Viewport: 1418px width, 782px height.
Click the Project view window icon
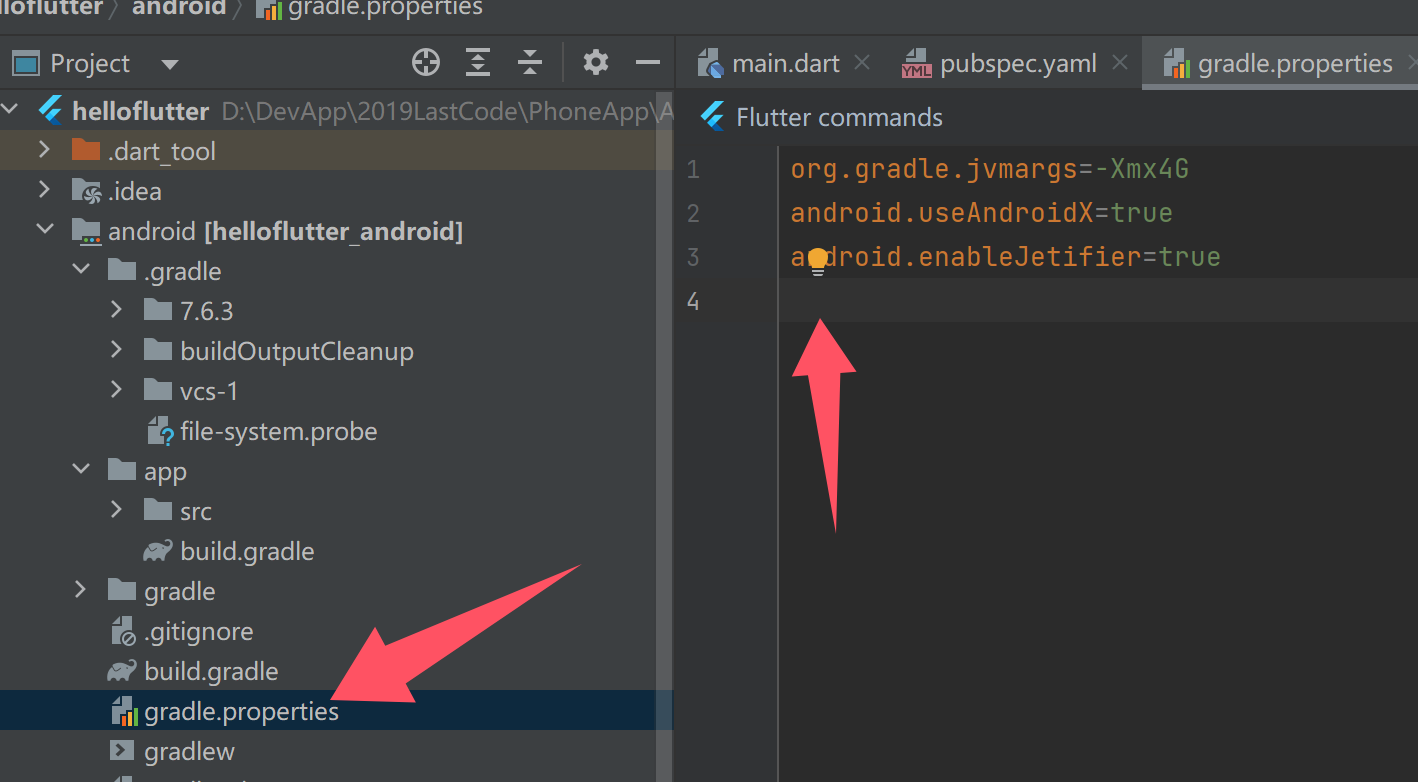26,64
